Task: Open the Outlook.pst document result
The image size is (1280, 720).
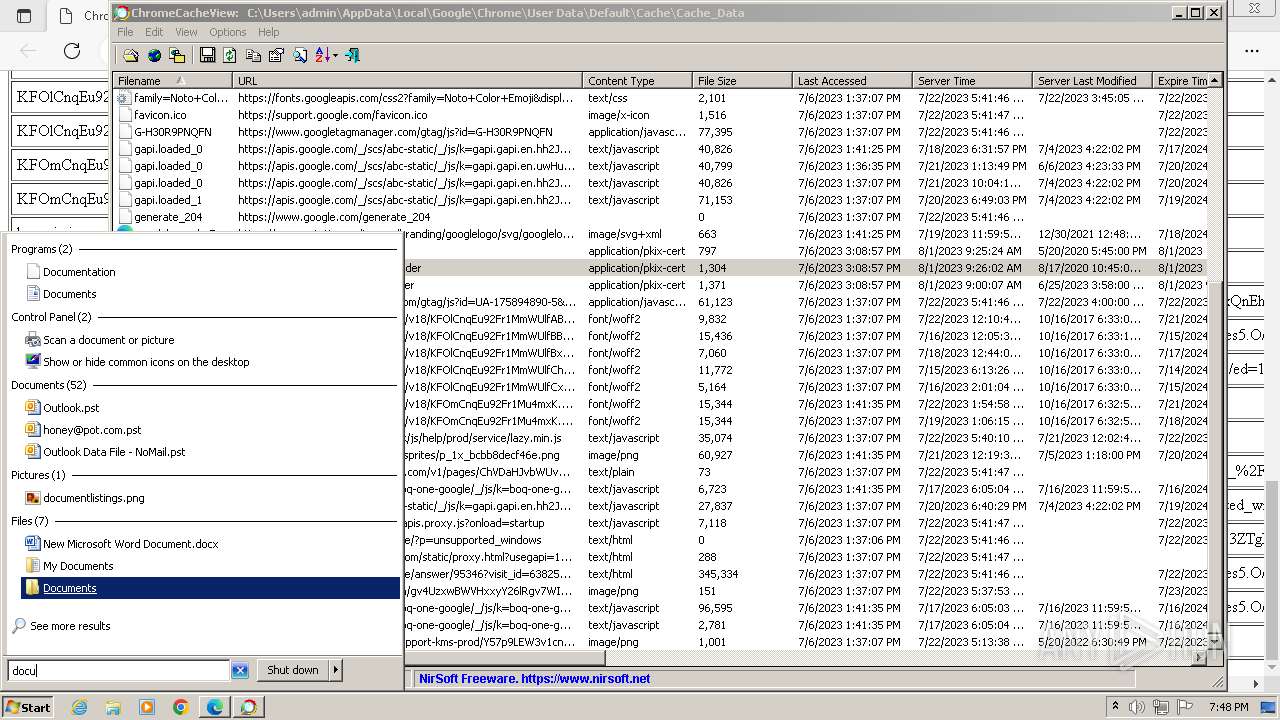Action: (x=71, y=408)
